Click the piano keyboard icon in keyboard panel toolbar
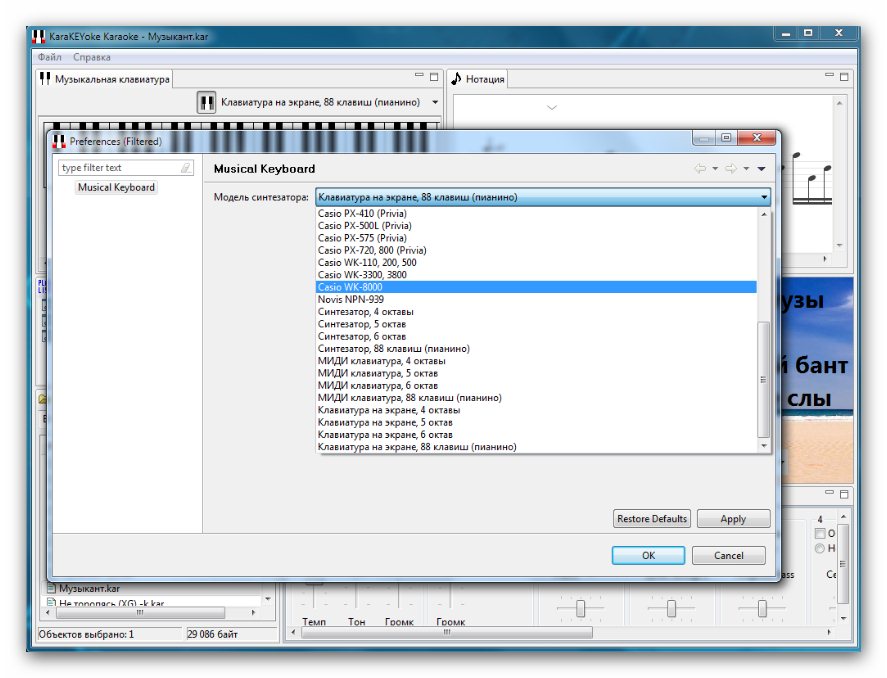Screen dimensions: 887x678 coord(206,103)
